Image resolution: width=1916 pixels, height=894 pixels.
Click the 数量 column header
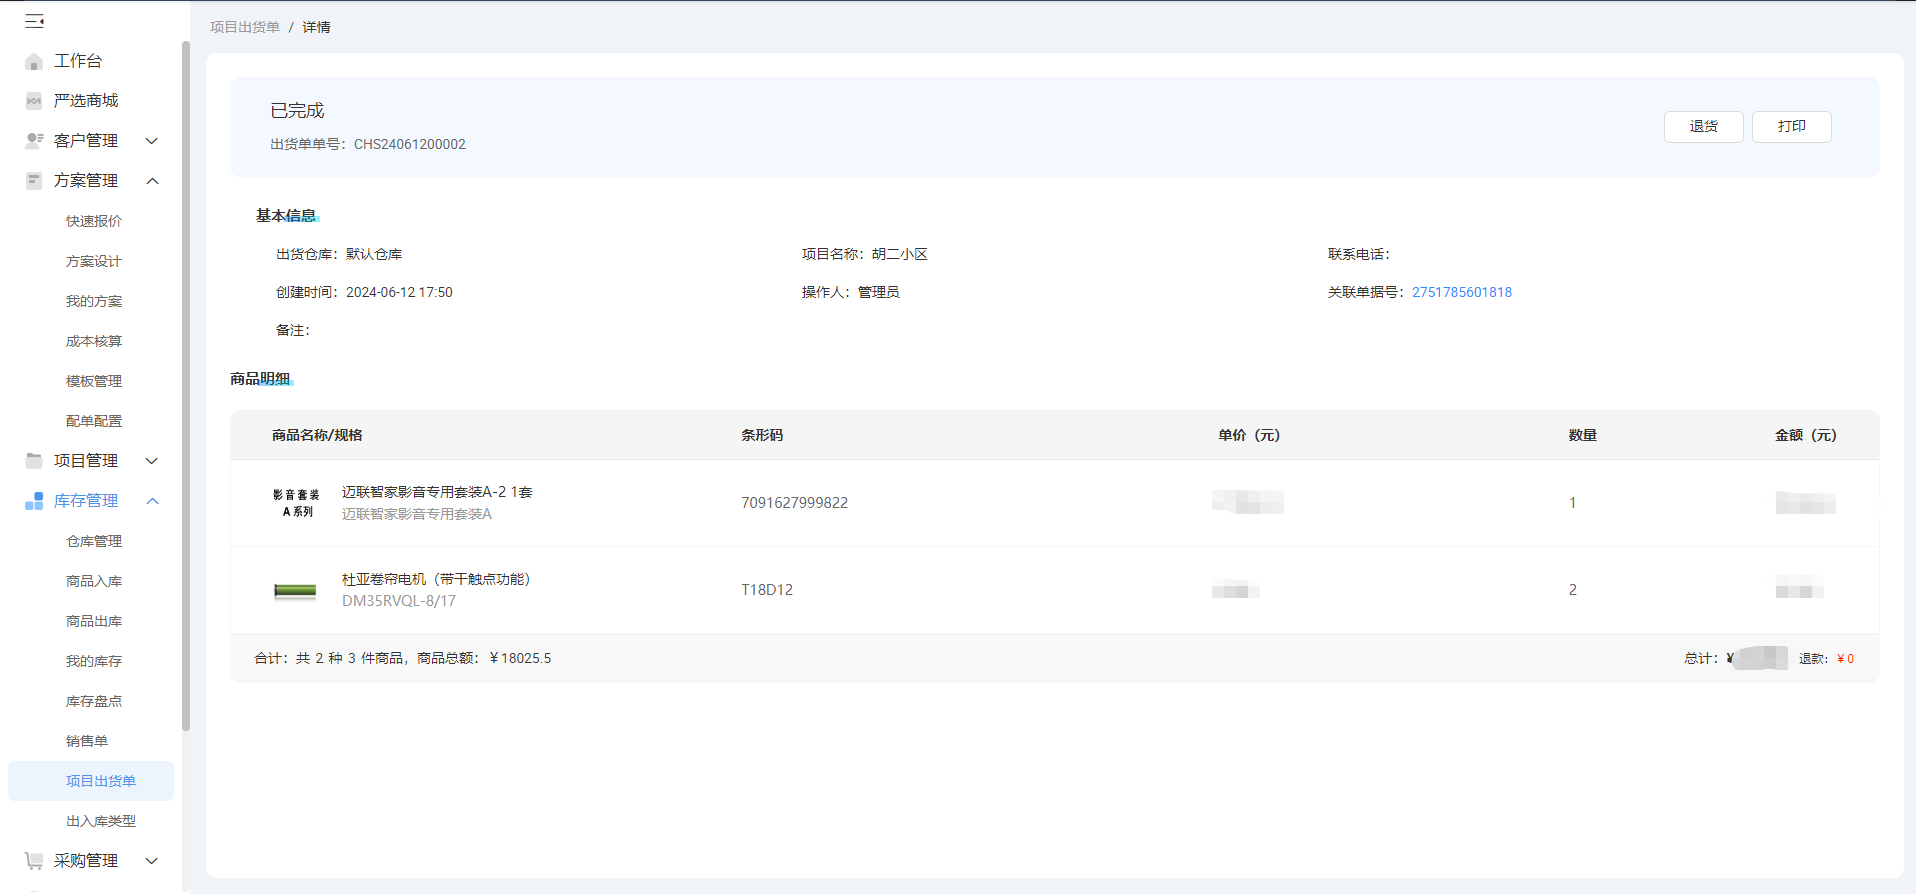pyautogui.click(x=1583, y=435)
